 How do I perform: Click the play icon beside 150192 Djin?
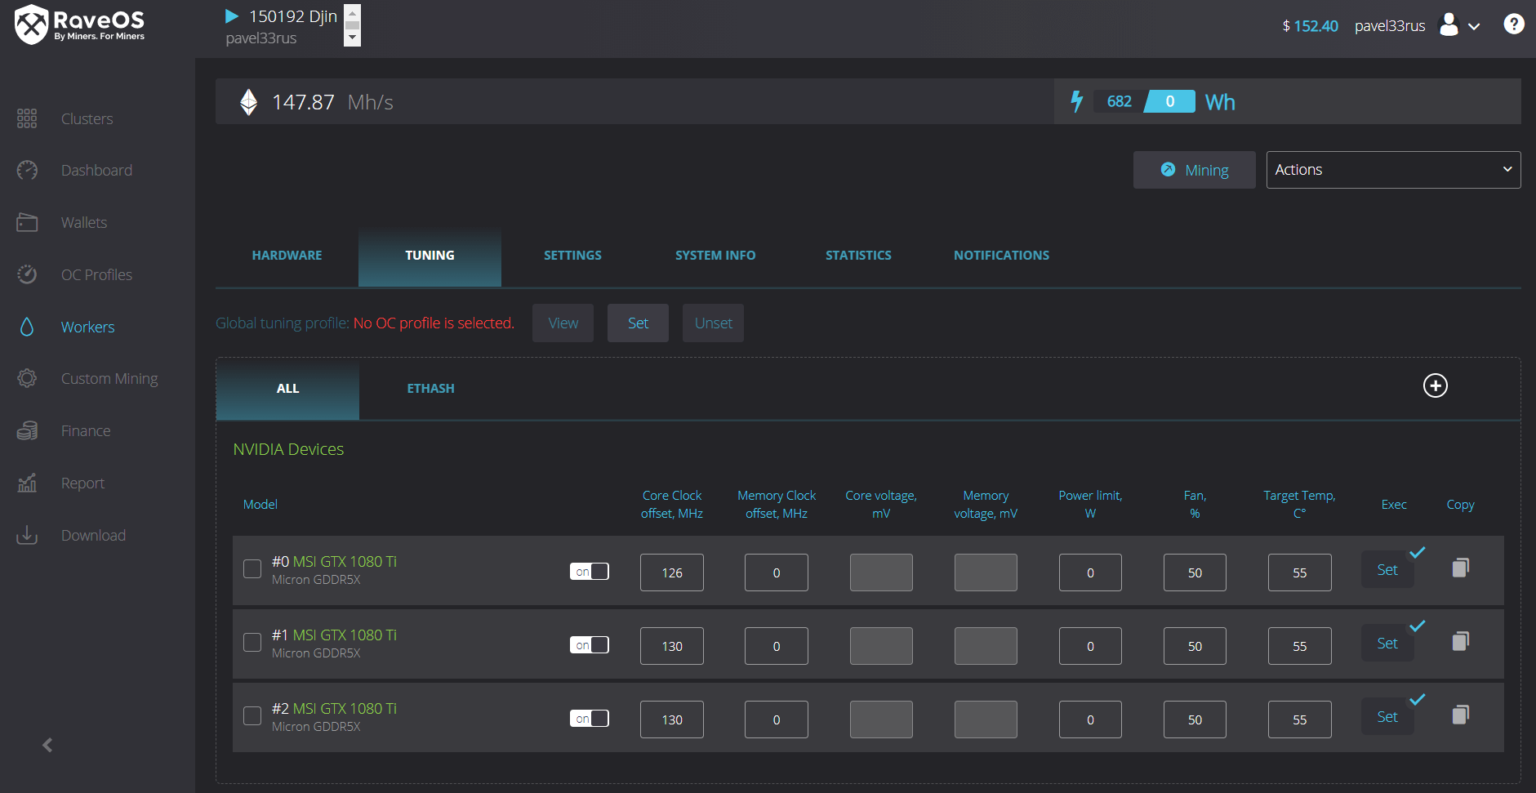(x=232, y=16)
